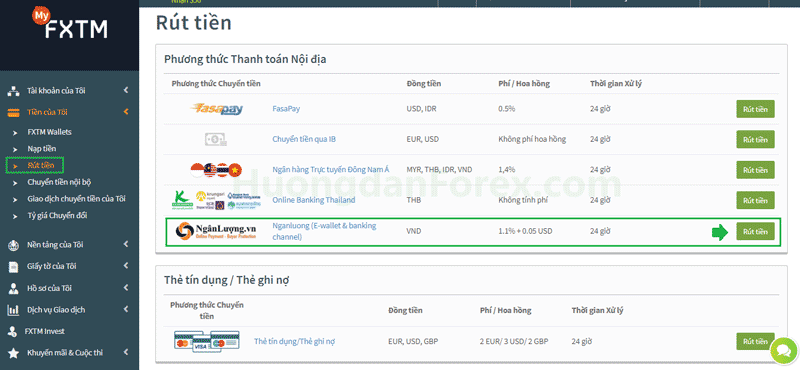Click the '1.1% + 0.05 USD' fee cell
The height and width of the screenshot is (370, 800).
coord(526,231)
